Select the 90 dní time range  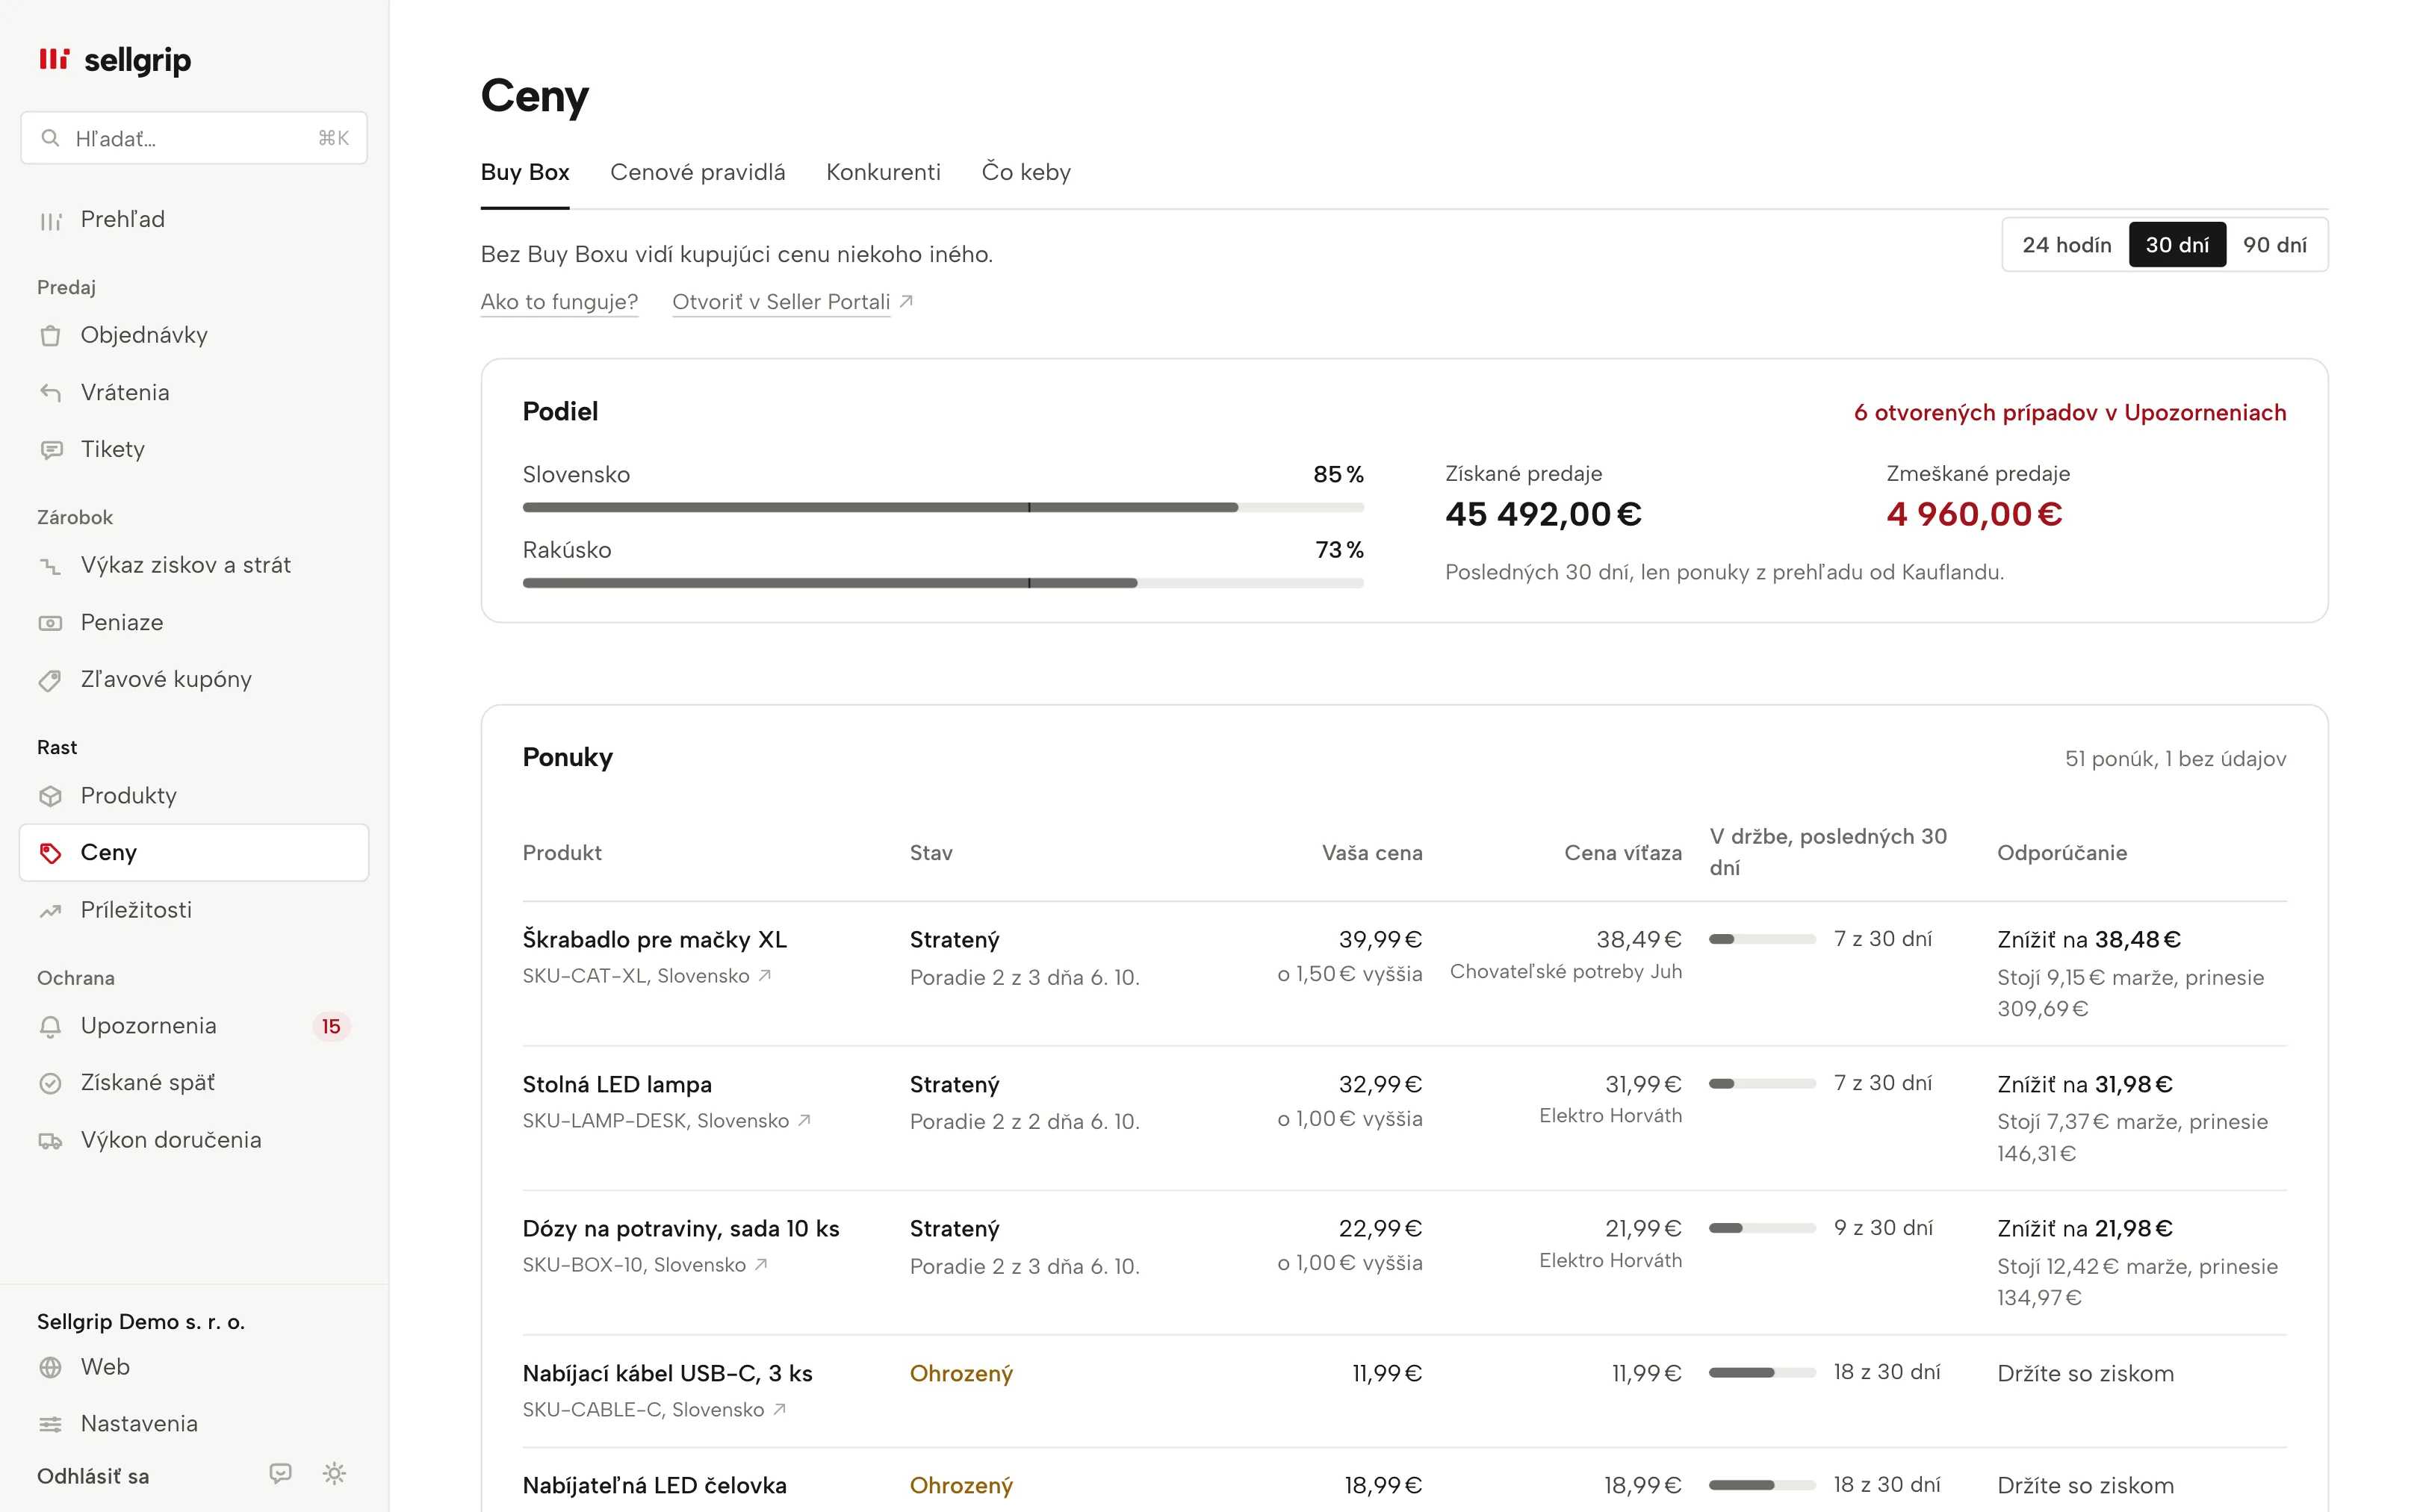point(2274,245)
